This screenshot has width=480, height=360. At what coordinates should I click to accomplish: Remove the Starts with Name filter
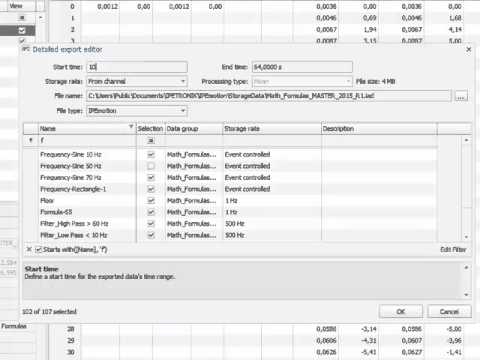pos(29,249)
